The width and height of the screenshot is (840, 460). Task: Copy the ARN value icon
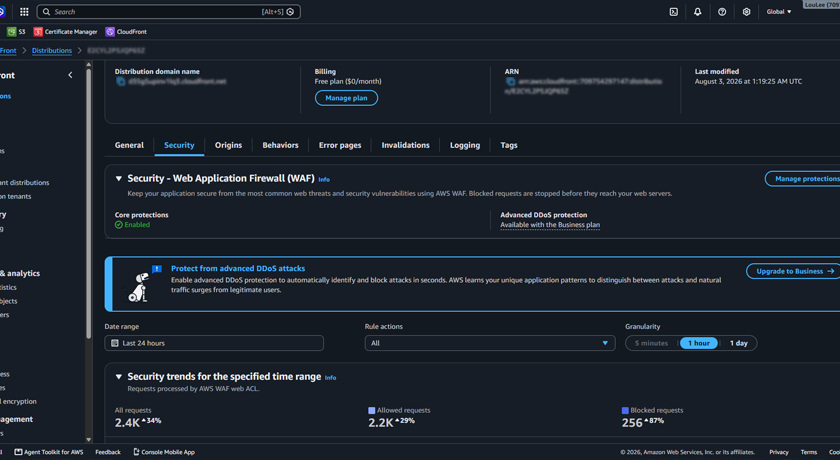[511, 81]
